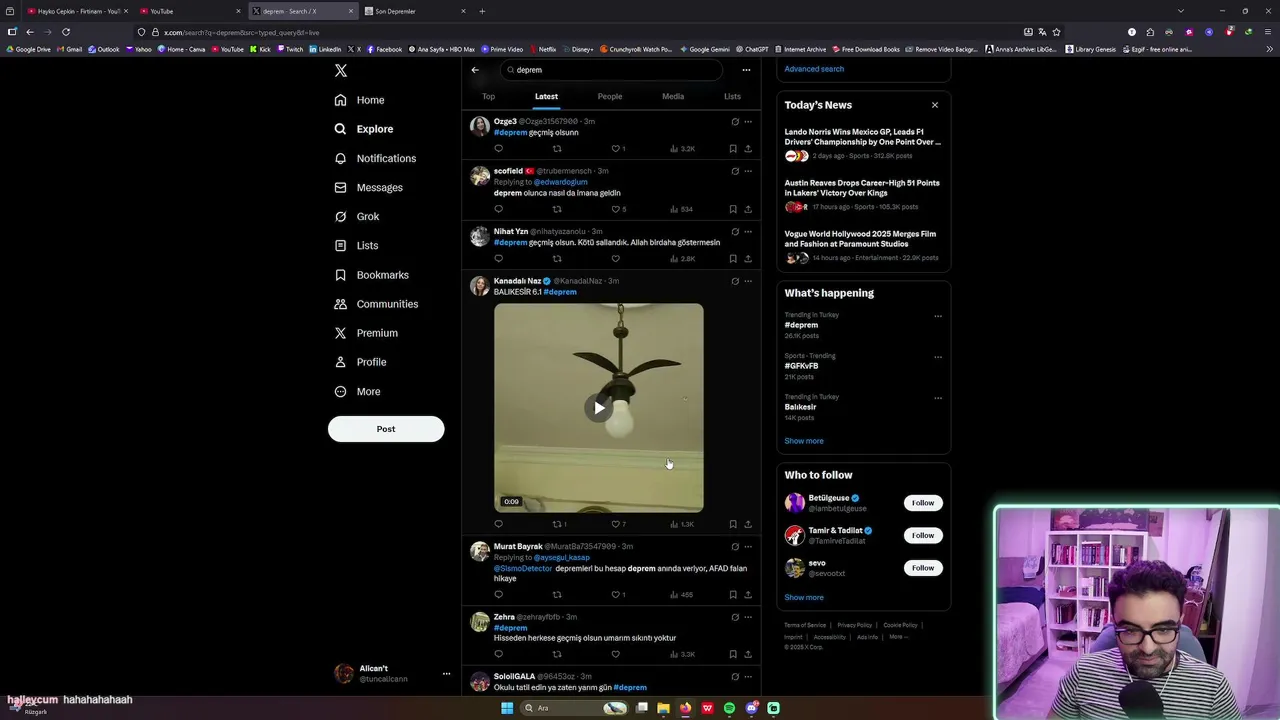This screenshot has height=720, width=1280.
Task: Open Notifications in the sidebar
Action: (x=375, y=158)
